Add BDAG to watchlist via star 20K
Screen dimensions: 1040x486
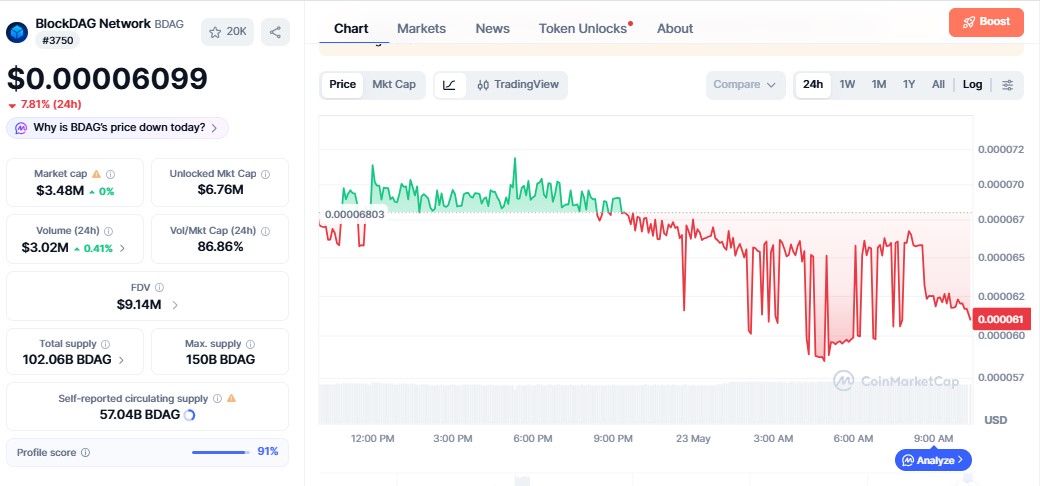[228, 32]
